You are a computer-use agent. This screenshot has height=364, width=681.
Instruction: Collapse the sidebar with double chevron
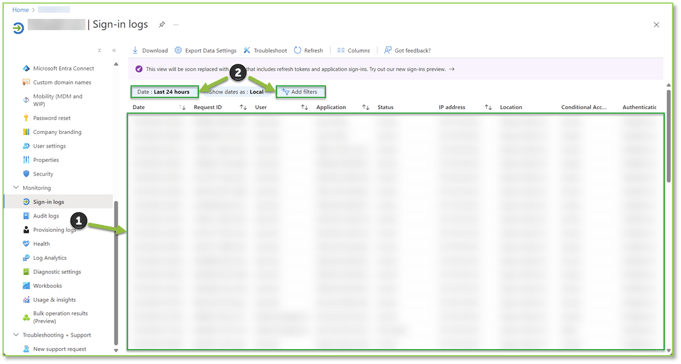point(114,50)
